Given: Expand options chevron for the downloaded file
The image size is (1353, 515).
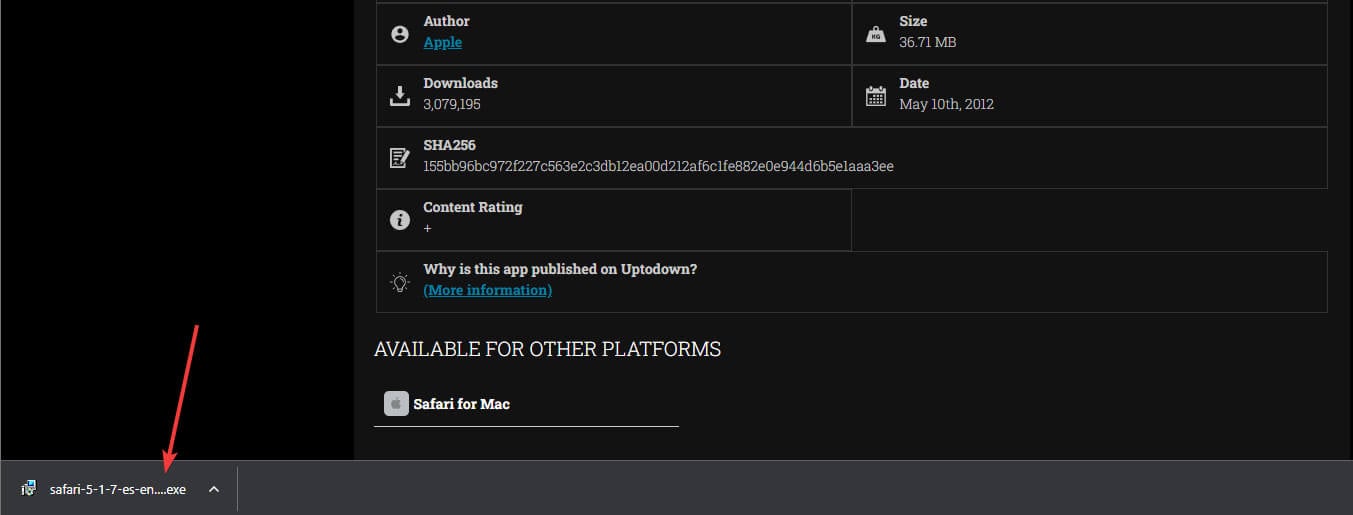Looking at the screenshot, I should (x=213, y=489).
